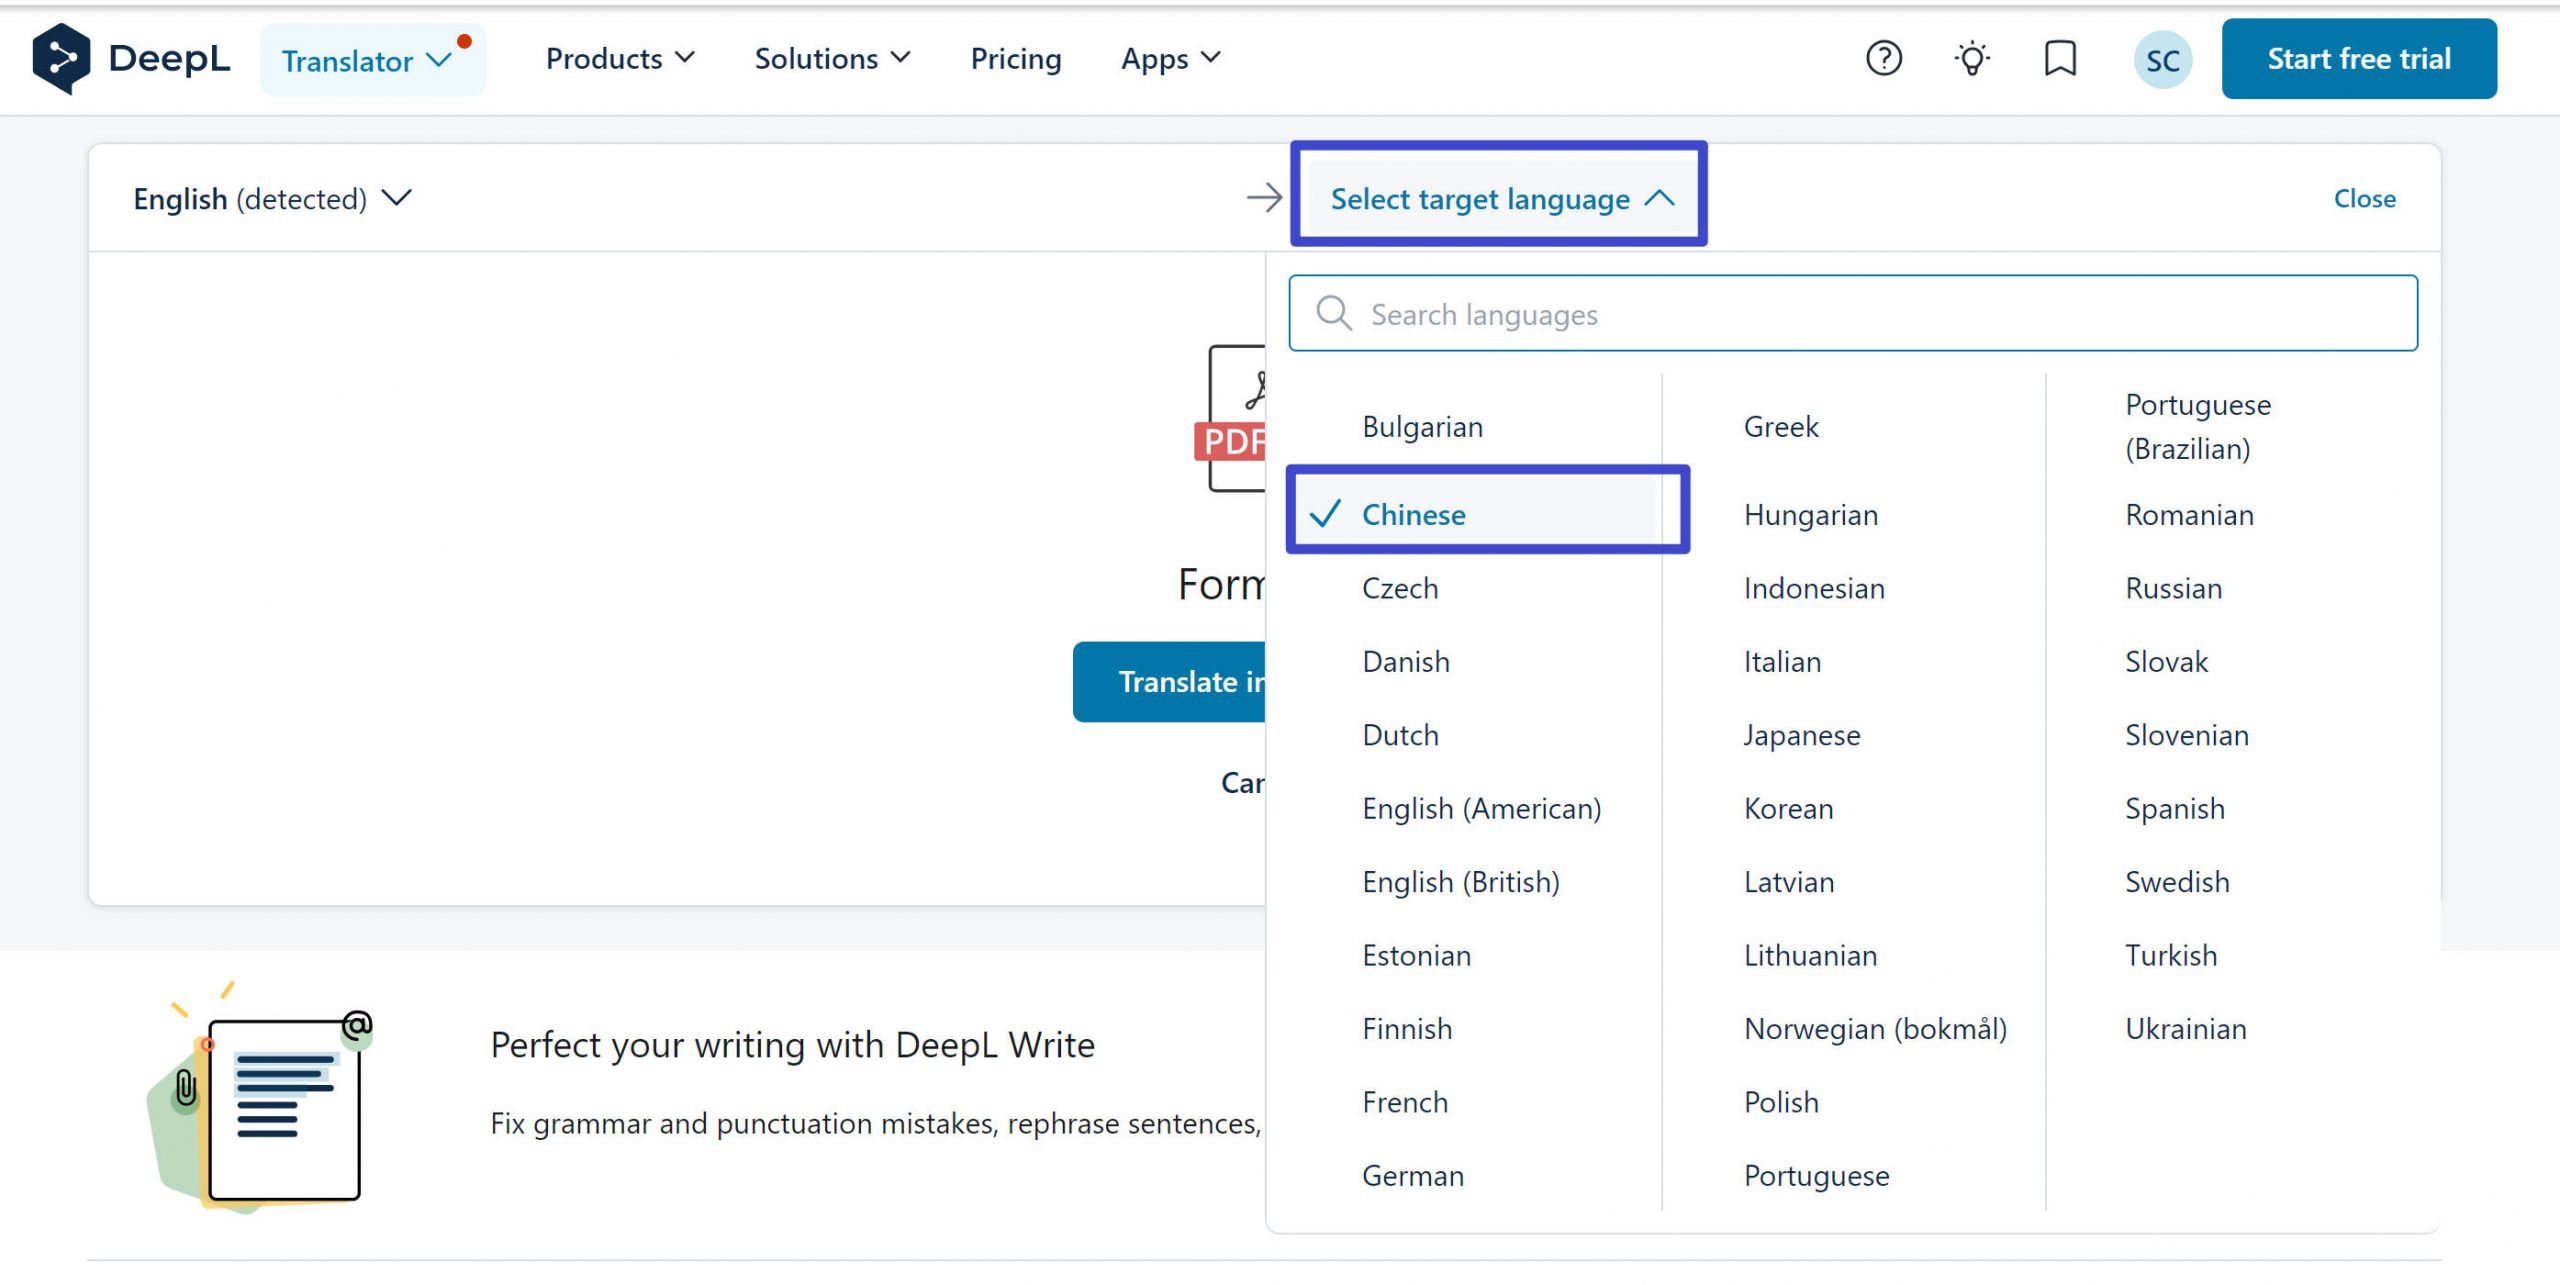Image resolution: width=2560 pixels, height=1285 pixels.
Task: Click the DeepL logo
Action: [x=130, y=58]
